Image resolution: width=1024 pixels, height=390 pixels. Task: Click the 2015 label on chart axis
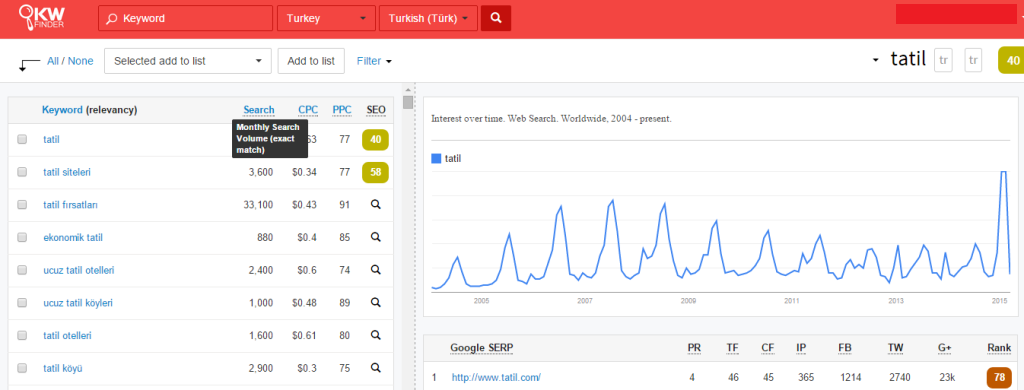tap(999, 301)
